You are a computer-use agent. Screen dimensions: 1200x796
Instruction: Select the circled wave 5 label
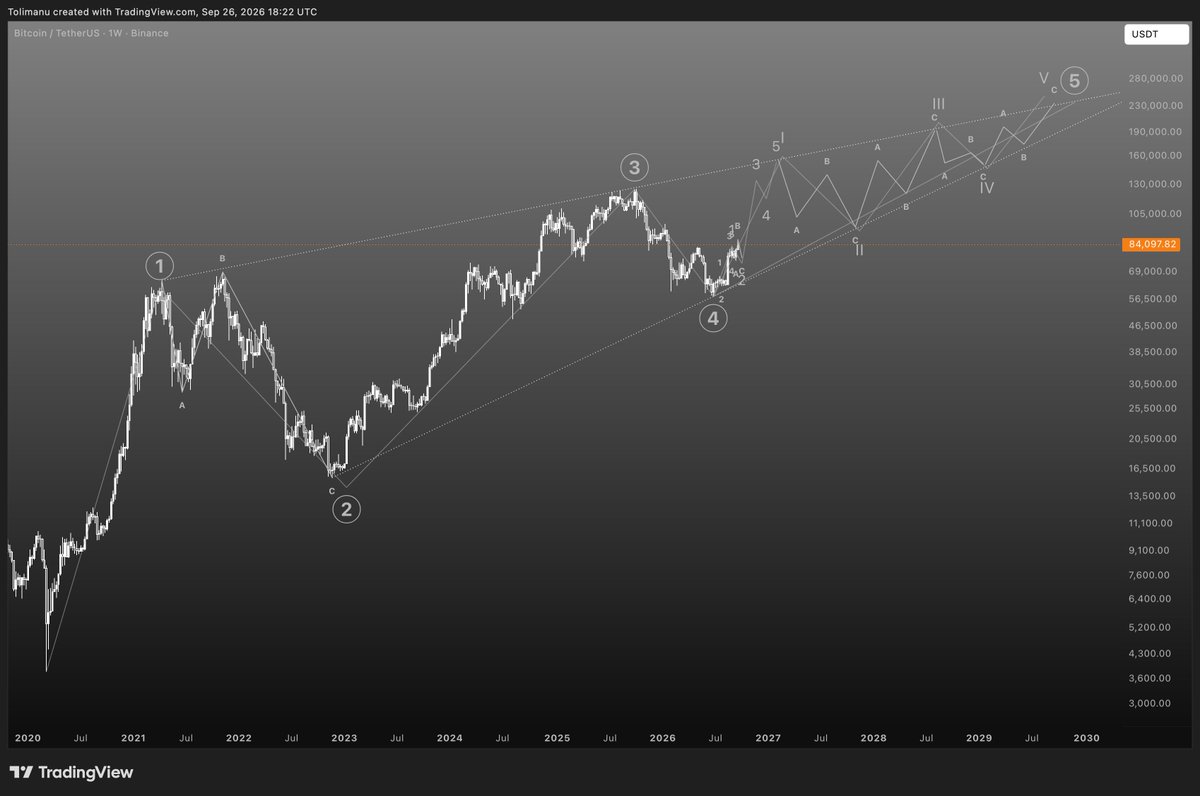coord(1074,80)
